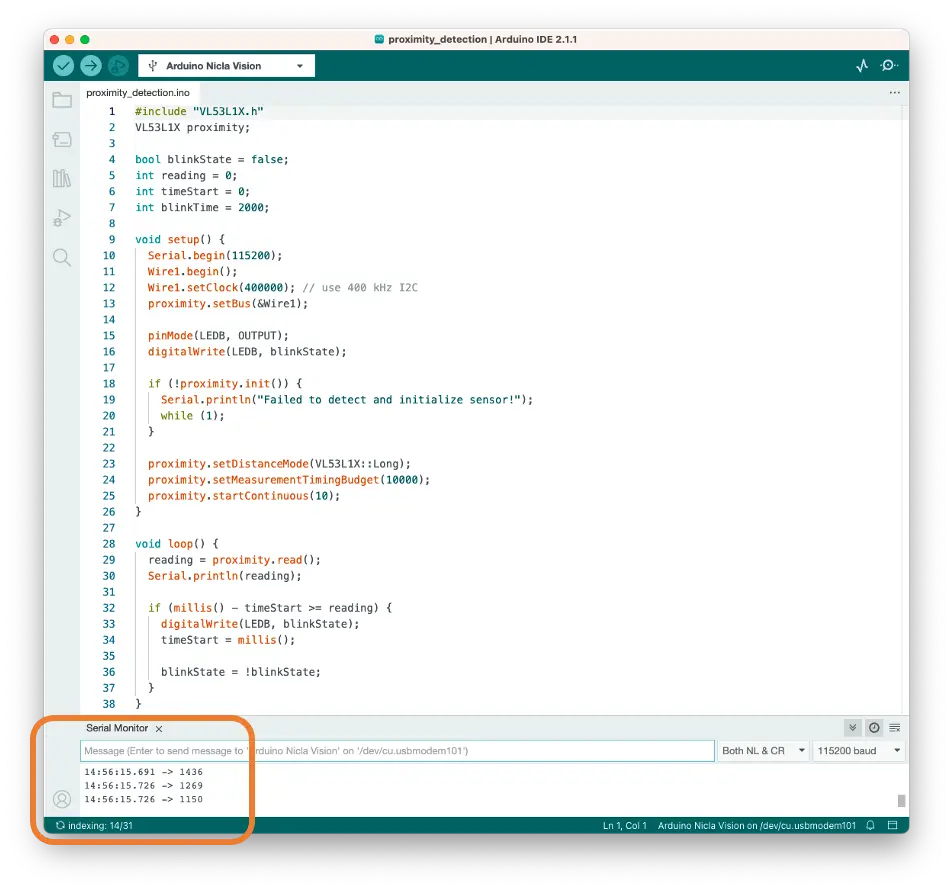Screen dimensions: 952x890
Task: Open Serial Monitor from top-right toolbar icon
Action: [888, 66]
